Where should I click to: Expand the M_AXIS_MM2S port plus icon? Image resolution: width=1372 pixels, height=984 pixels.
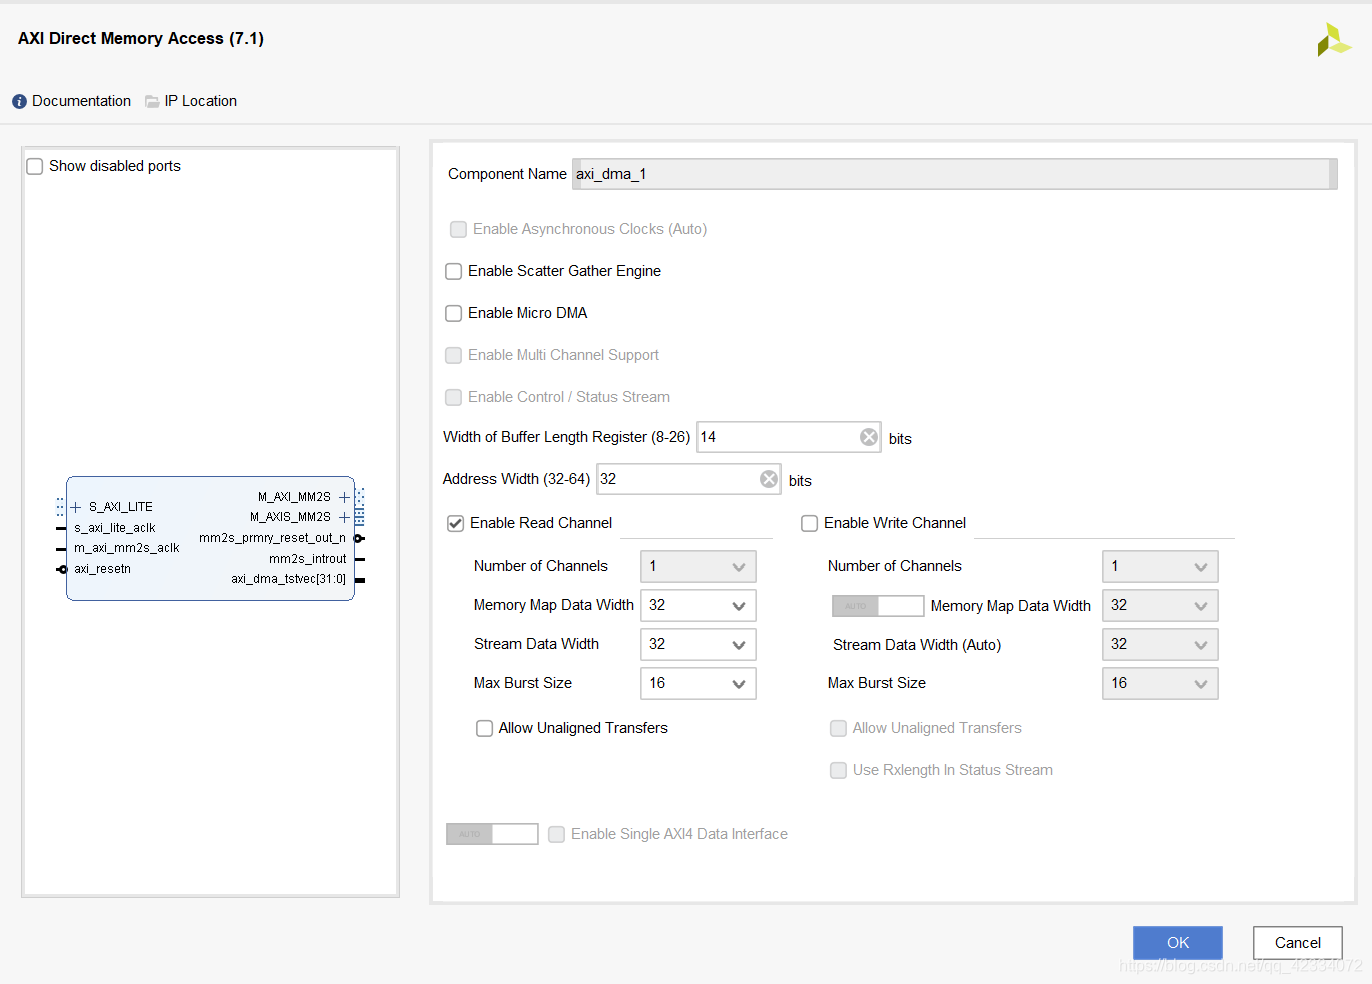pyautogui.click(x=344, y=517)
